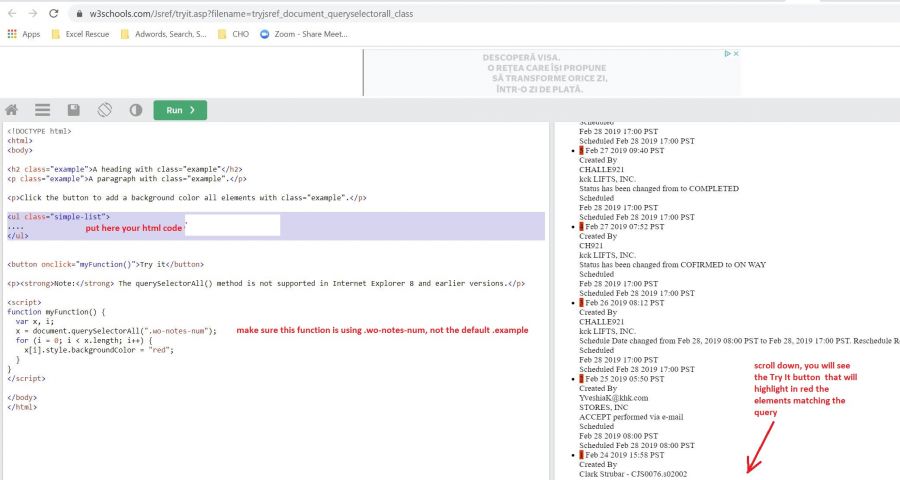Click the Feb 26 2019 08:12 PST entry
900x480 pixels.
(624, 303)
